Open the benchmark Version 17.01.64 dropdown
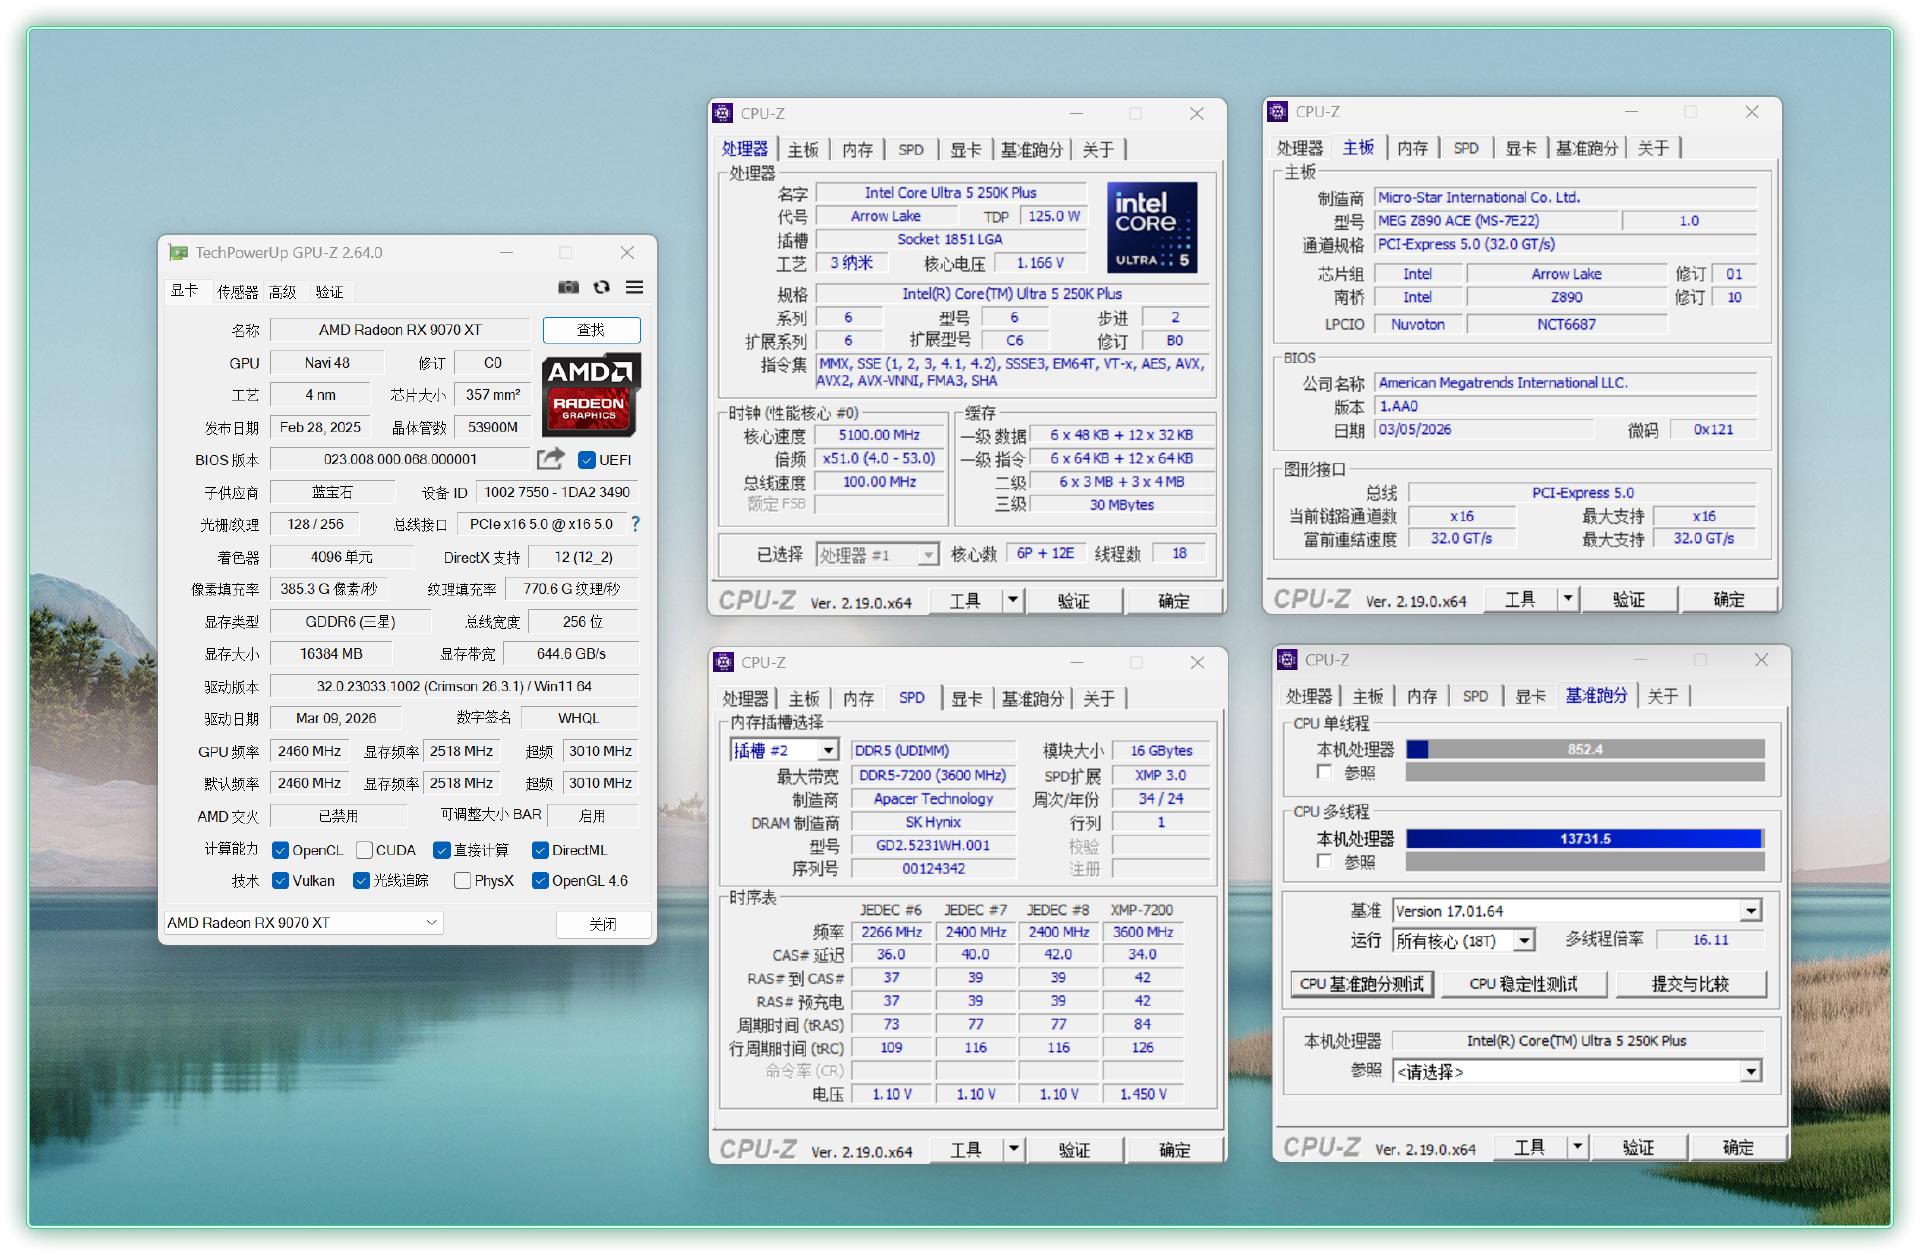Viewport: 1920px width, 1255px height. 1750,911
